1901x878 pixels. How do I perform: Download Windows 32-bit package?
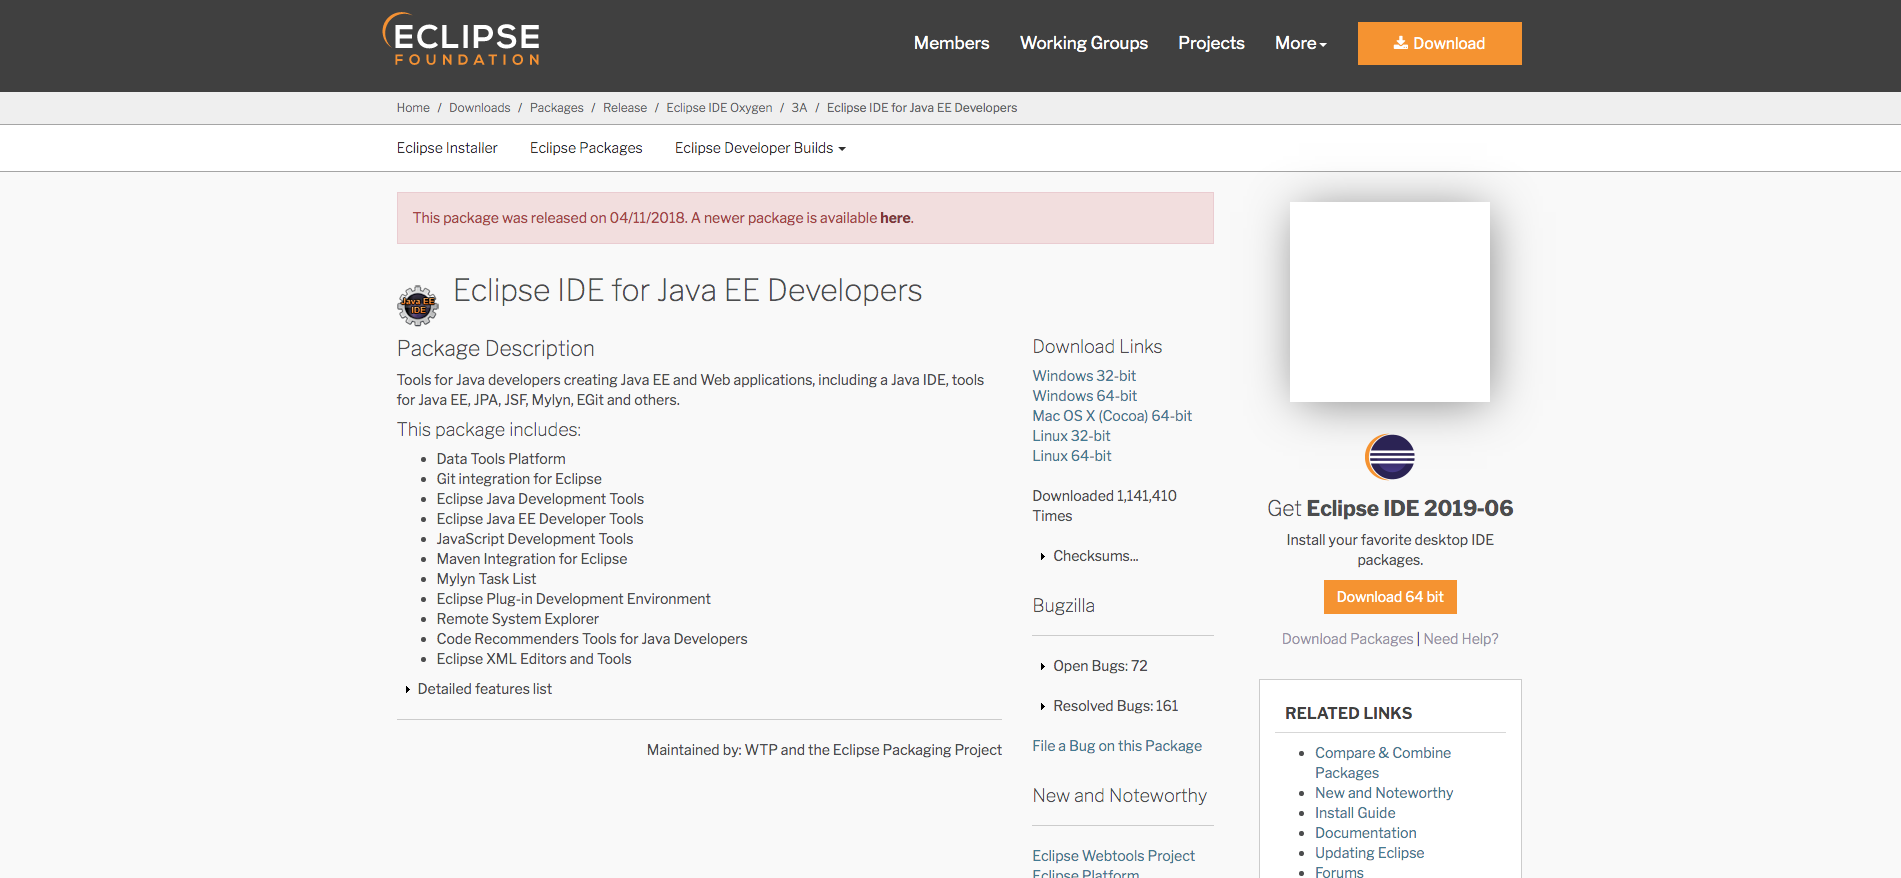(x=1084, y=376)
